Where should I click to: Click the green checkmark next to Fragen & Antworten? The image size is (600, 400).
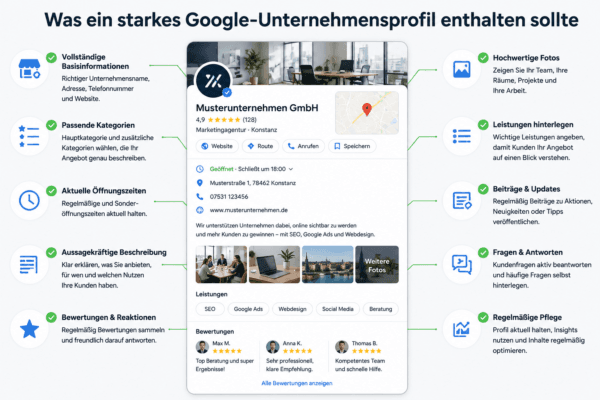[x=483, y=253]
